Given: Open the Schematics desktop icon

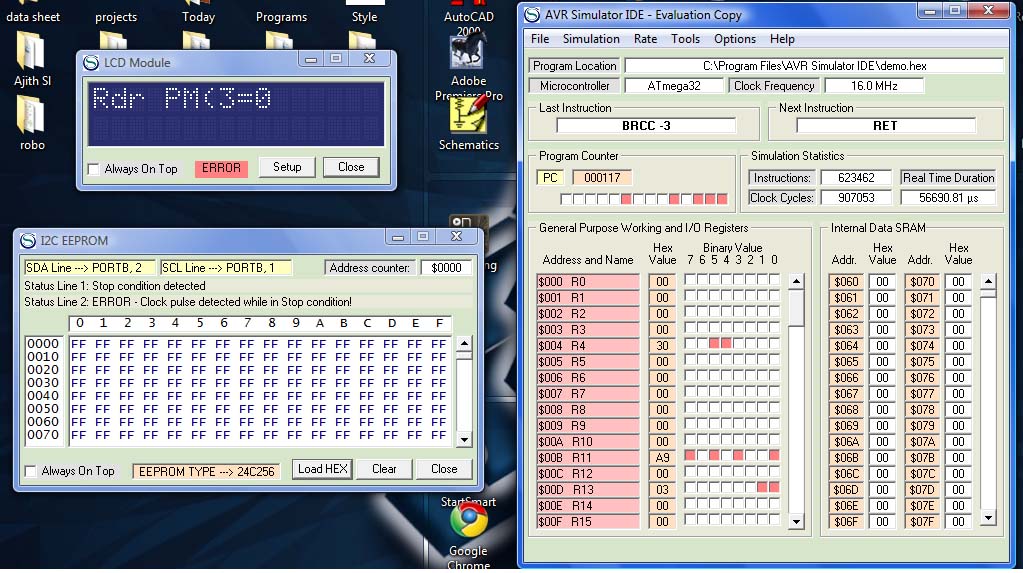Looking at the screenshot, I should 468,122.
